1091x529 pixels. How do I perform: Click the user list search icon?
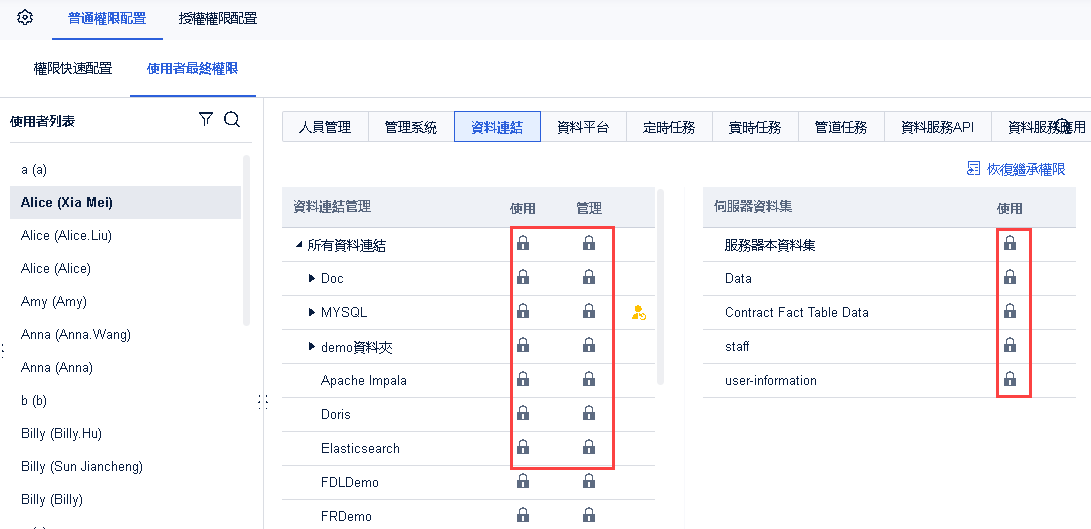coord(232,120)
